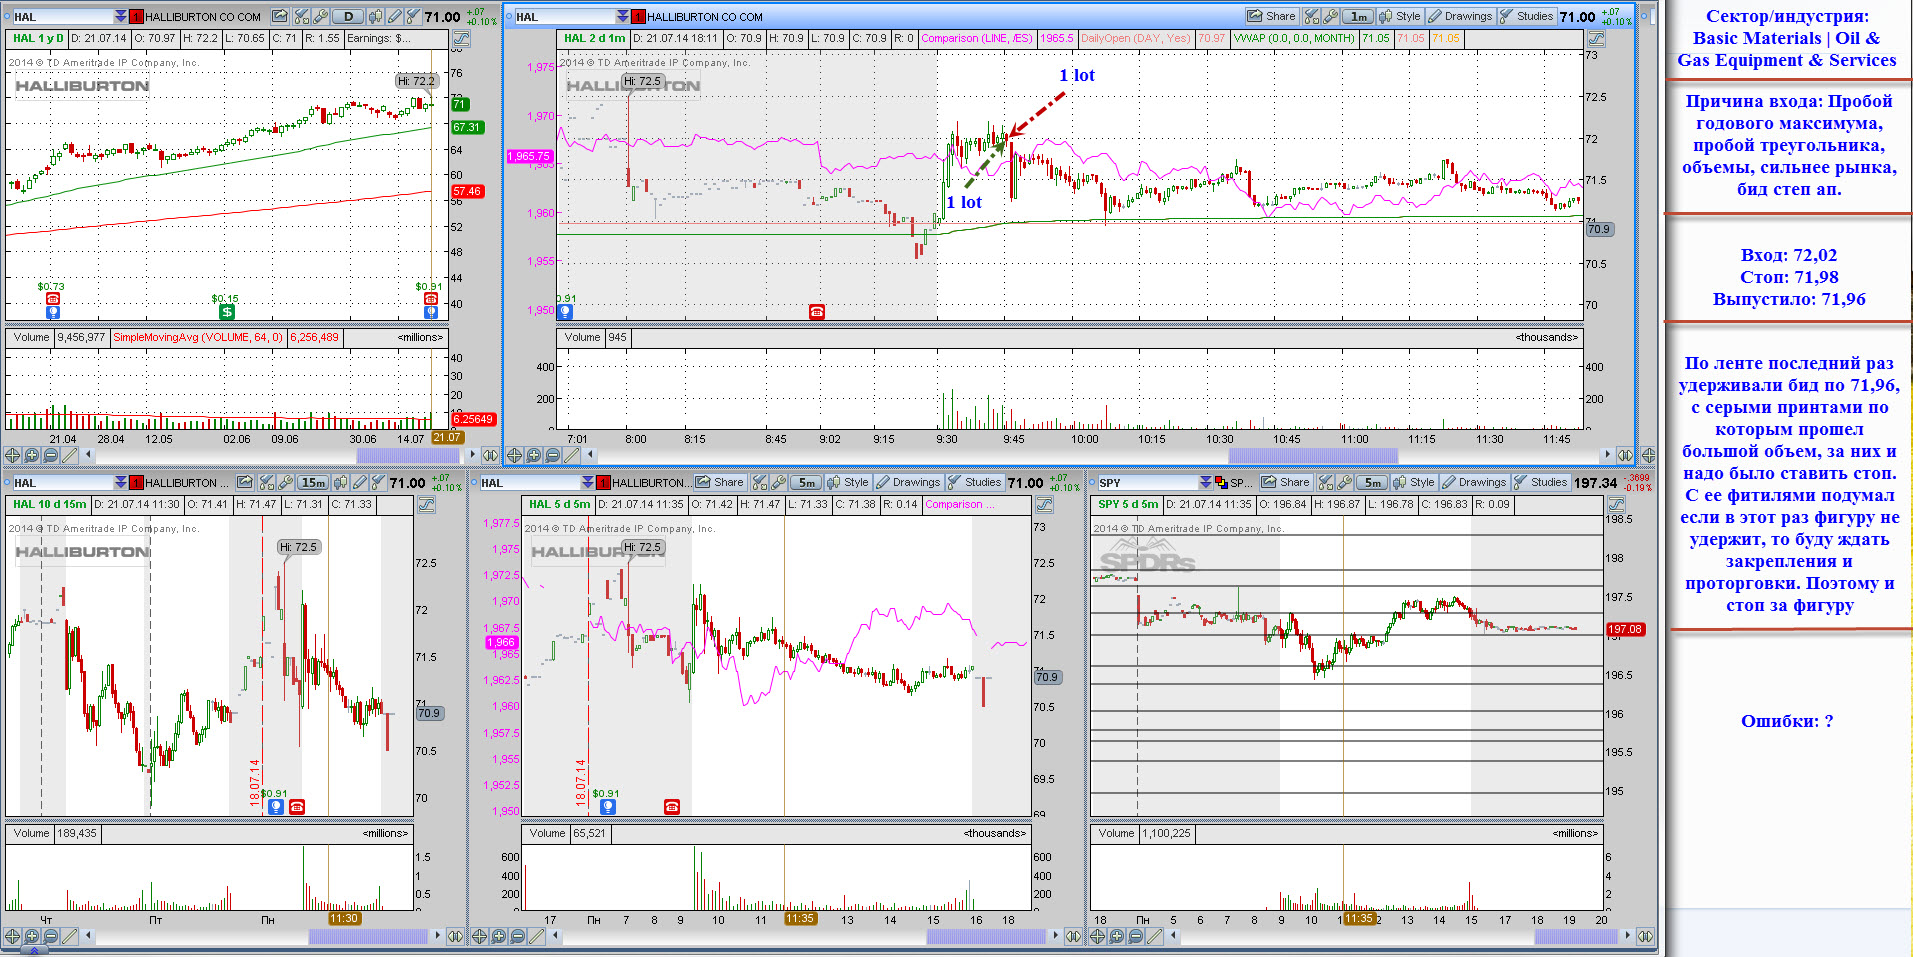Image resolution: width=1913 pixels, height=957 pixels.
Task: Click share icon on HAL daily chart
Action: click(x=279, y=16)
